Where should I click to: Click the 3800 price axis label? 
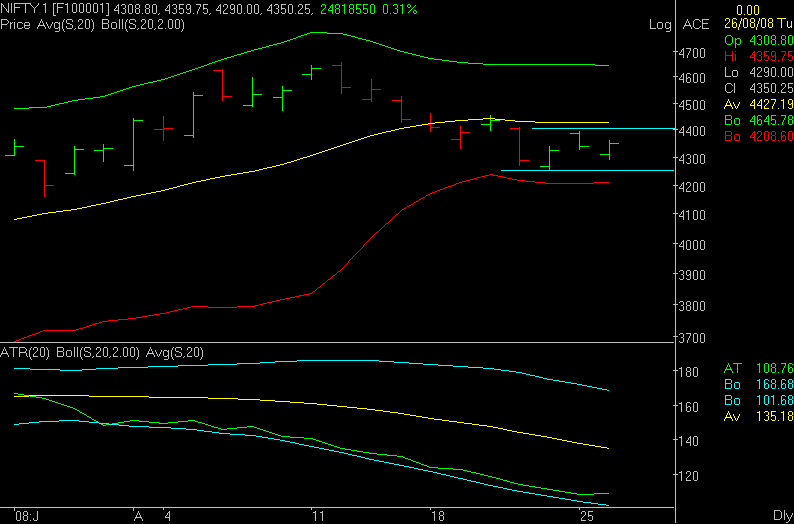(693, 306)
